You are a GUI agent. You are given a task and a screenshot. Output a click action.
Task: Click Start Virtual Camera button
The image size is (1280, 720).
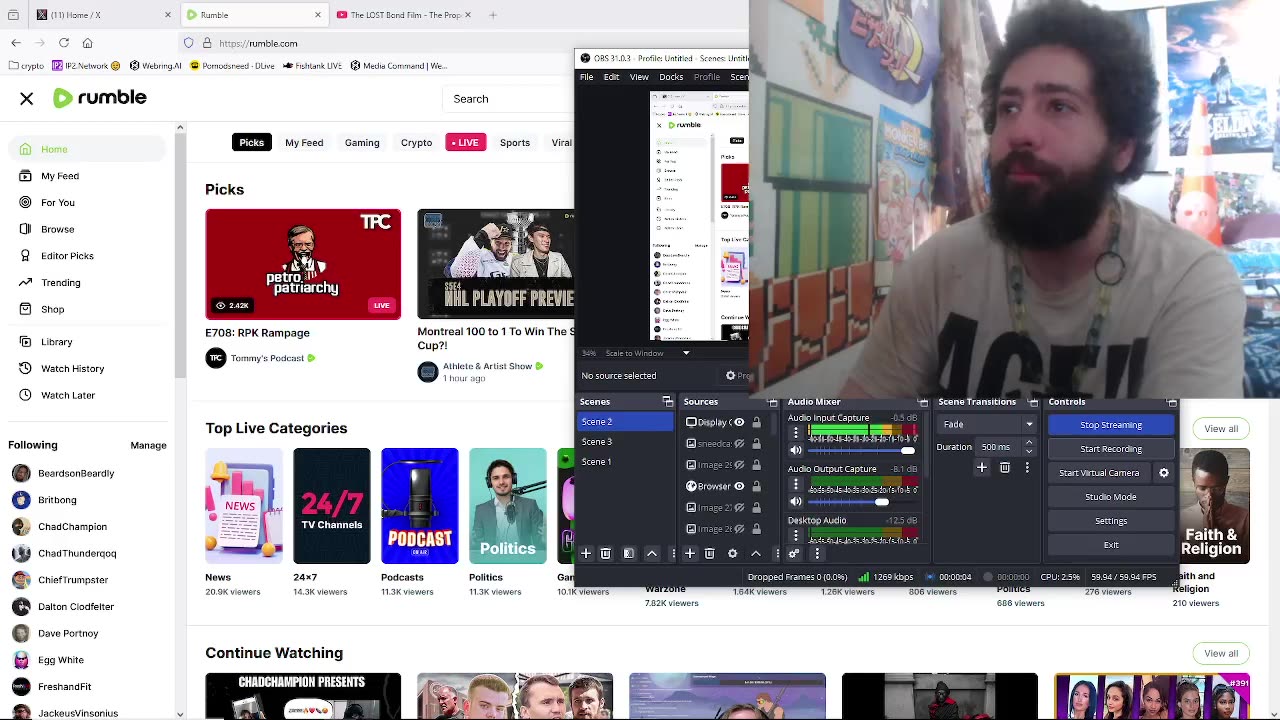point(1099,473)
